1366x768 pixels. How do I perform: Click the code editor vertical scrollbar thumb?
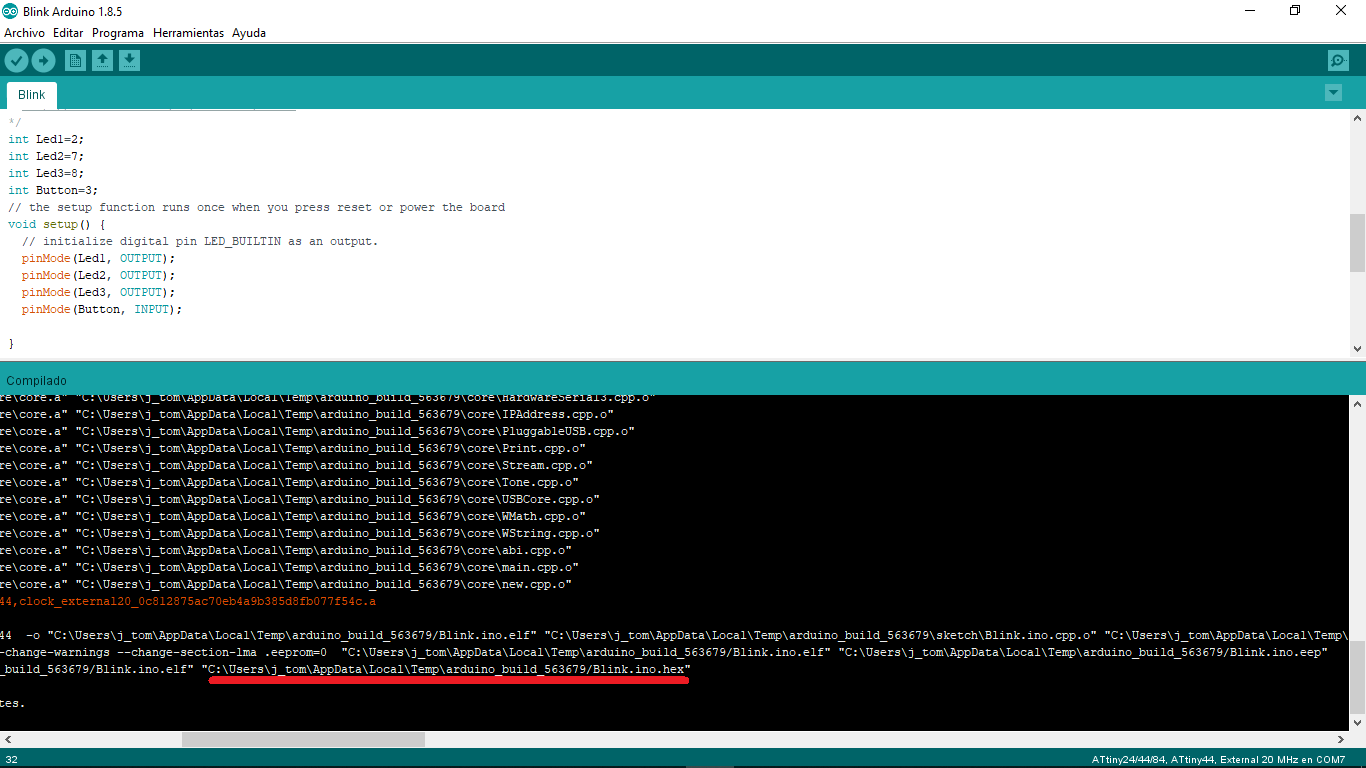point(1357,242)
